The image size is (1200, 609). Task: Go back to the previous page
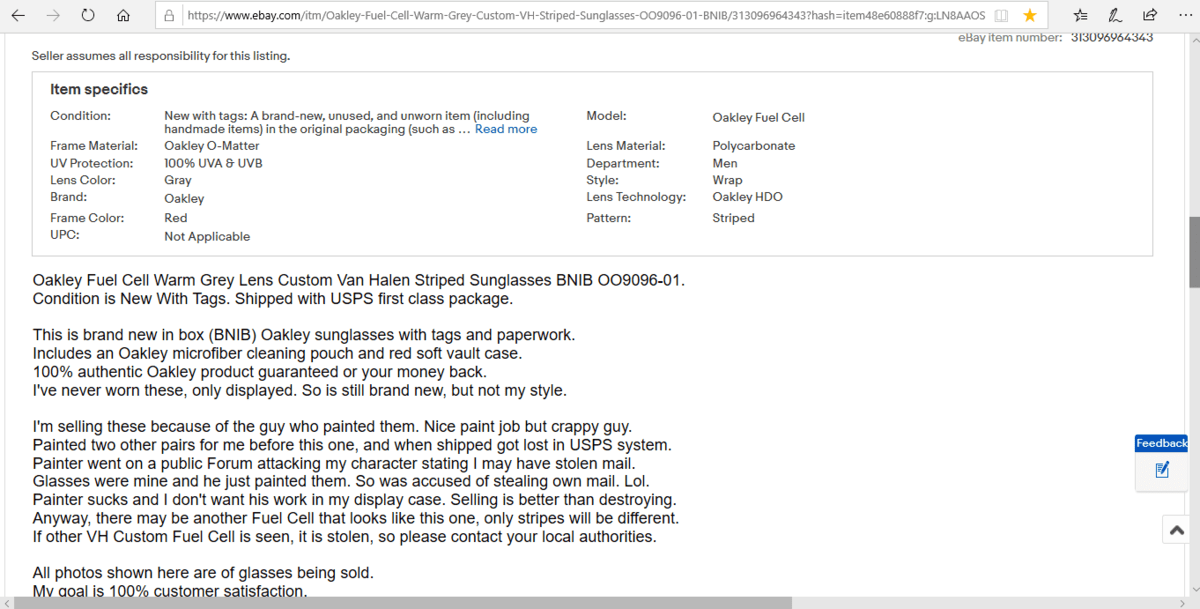tap(20, 15)
